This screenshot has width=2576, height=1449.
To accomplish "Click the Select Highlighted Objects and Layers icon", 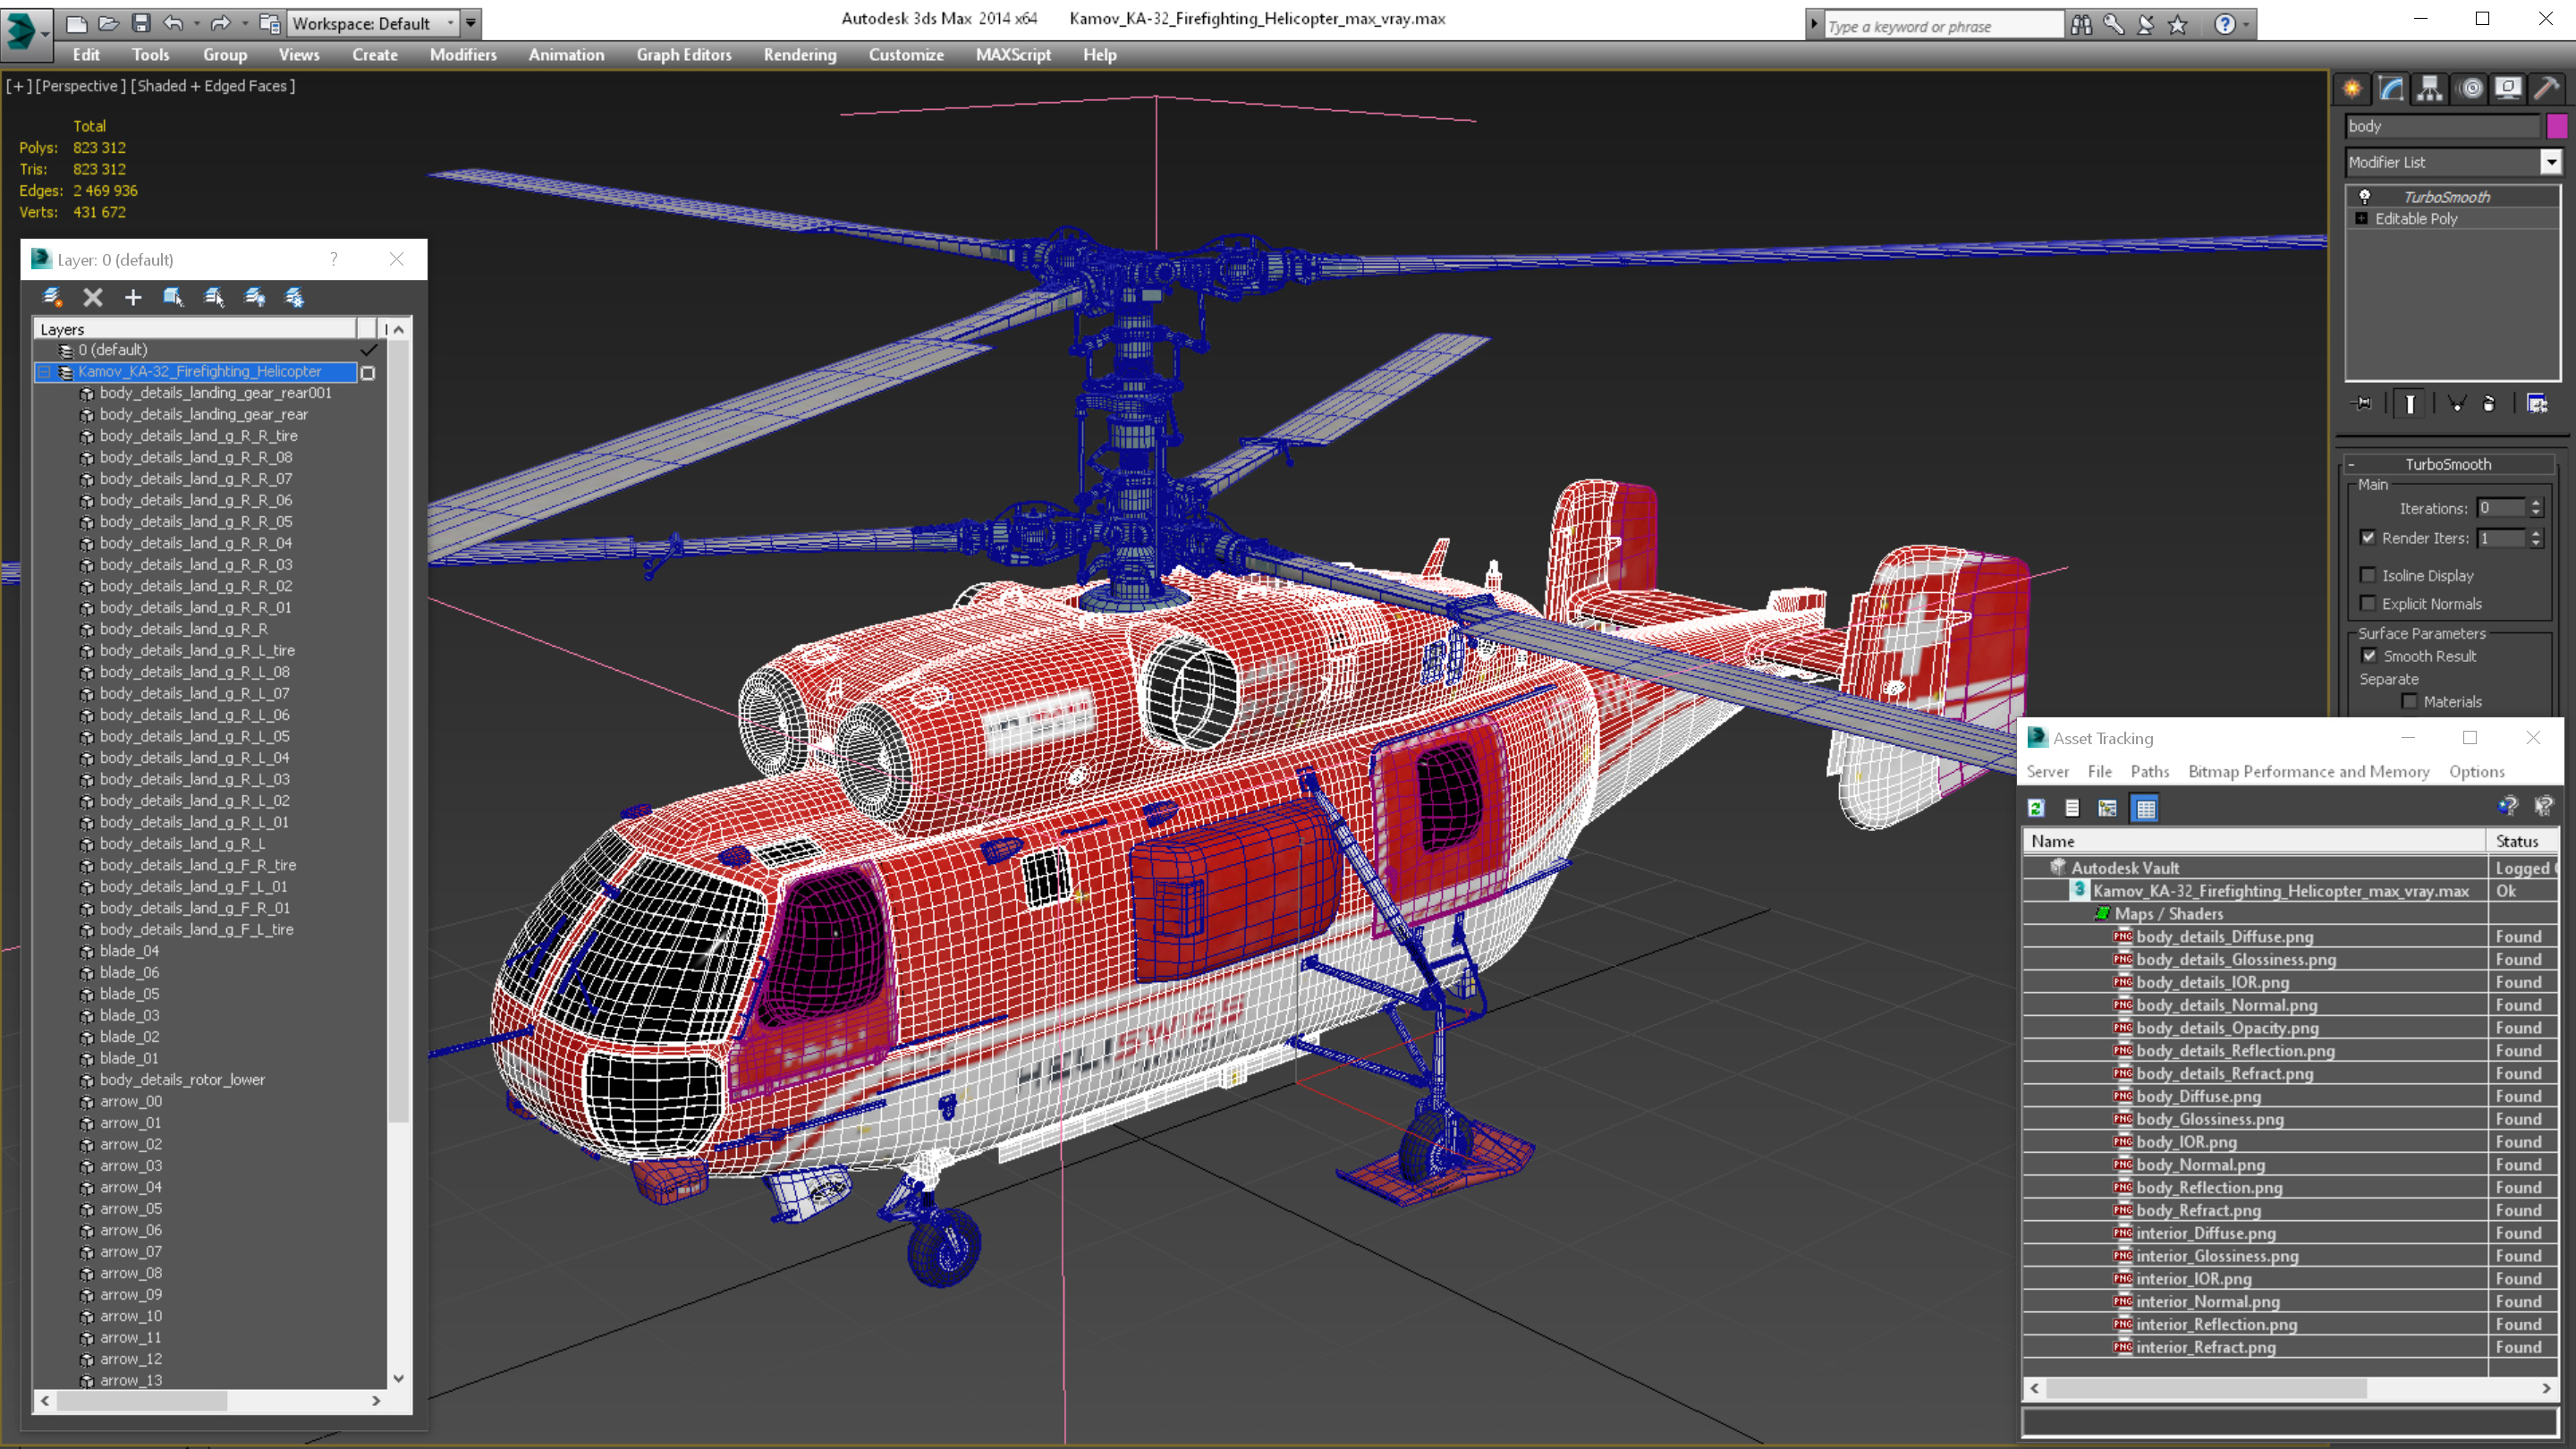I will click(173, 297).
